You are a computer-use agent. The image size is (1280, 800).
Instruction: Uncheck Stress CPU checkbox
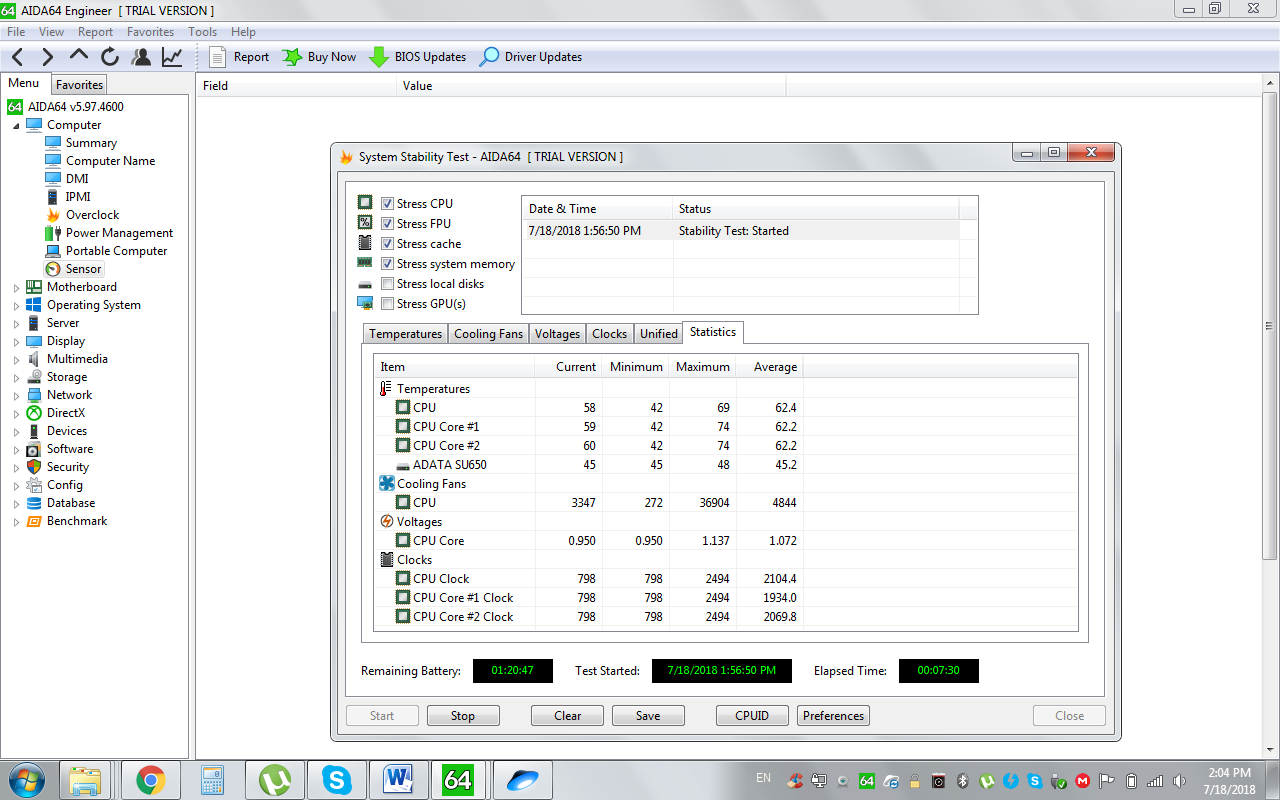(387, 204)
